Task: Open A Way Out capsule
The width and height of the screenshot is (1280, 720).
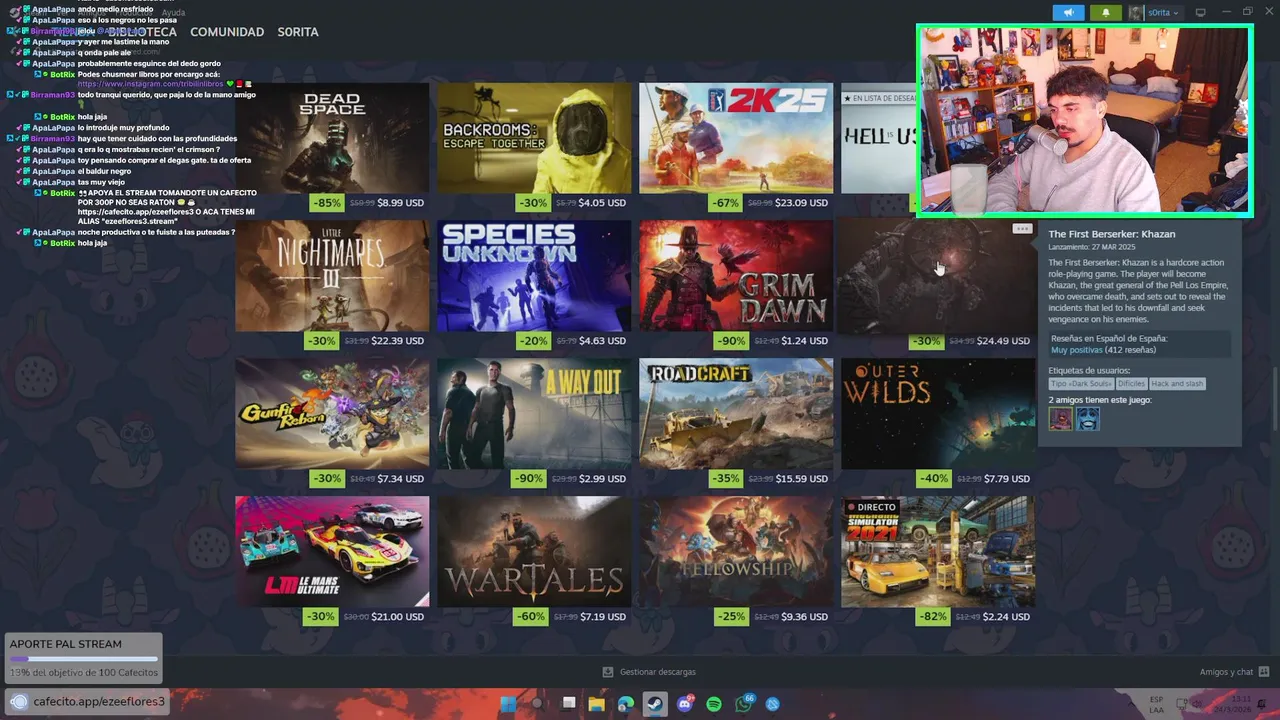Action: tap(534, 414)
